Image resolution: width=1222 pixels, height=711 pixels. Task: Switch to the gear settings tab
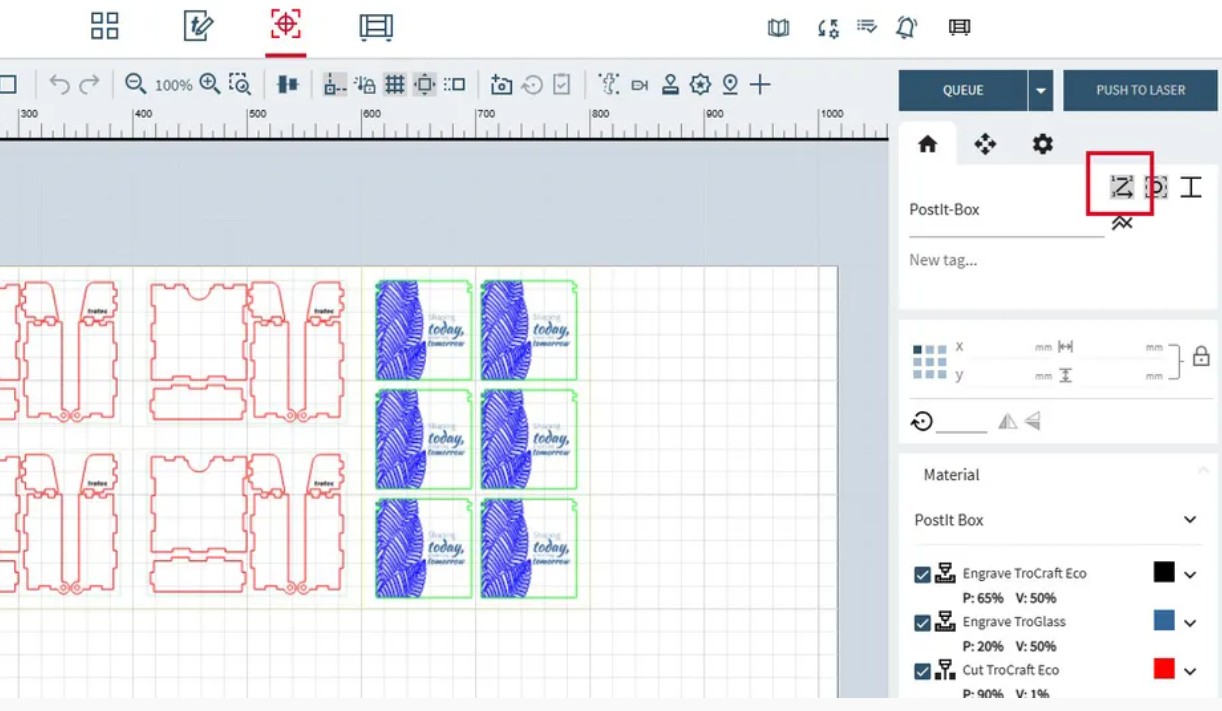(1042, 145)
